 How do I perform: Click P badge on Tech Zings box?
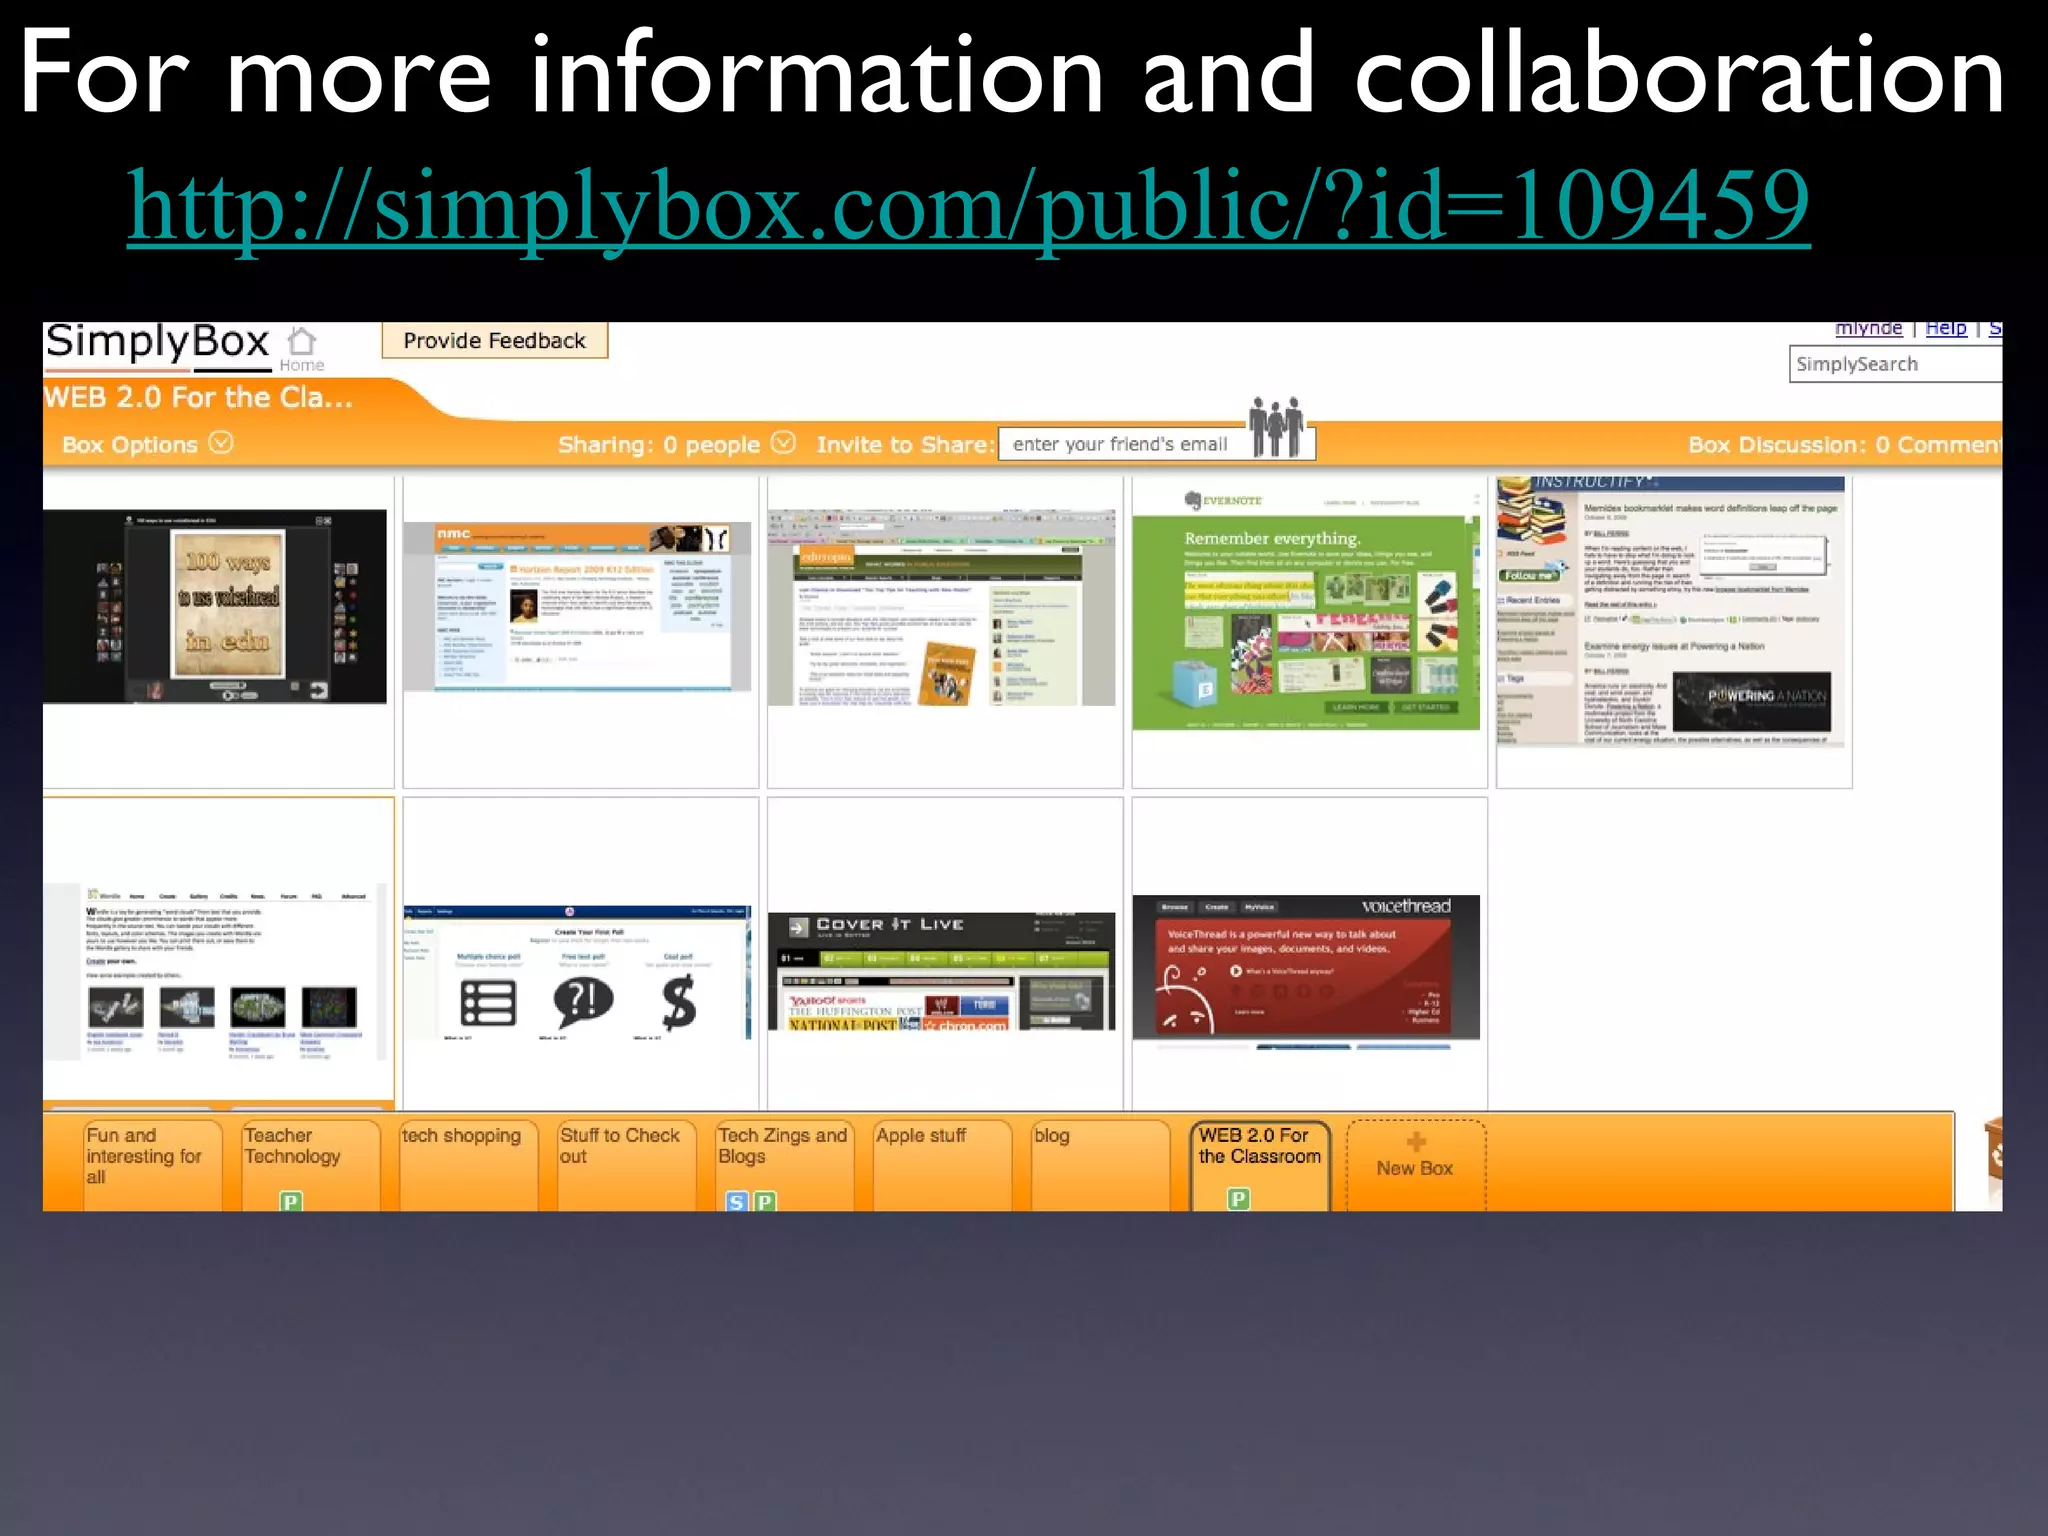(x=765, y=1201)
